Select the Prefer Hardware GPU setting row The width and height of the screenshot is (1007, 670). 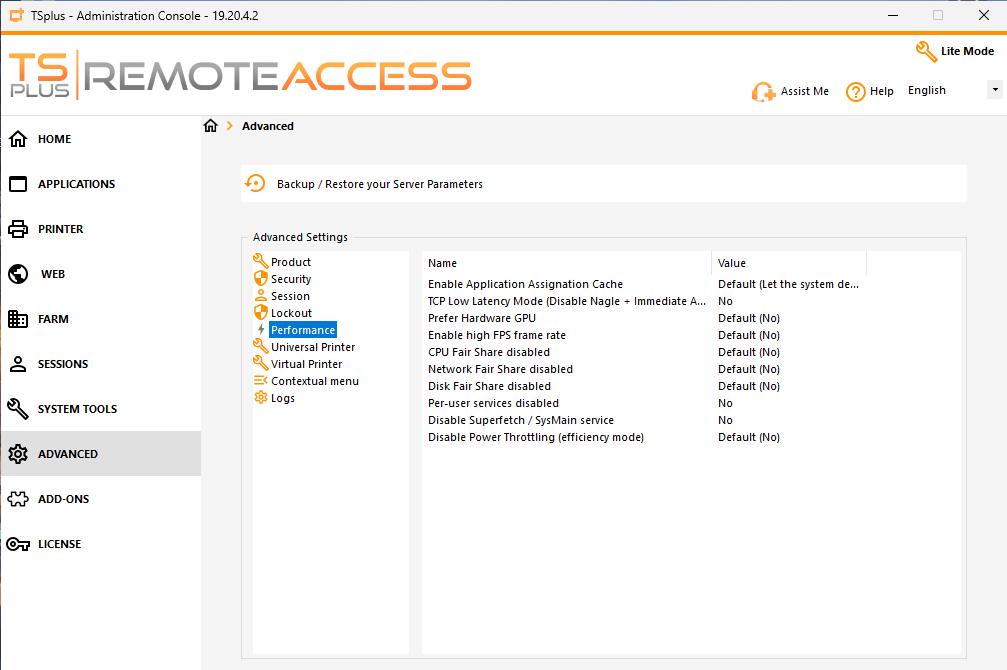482,318
